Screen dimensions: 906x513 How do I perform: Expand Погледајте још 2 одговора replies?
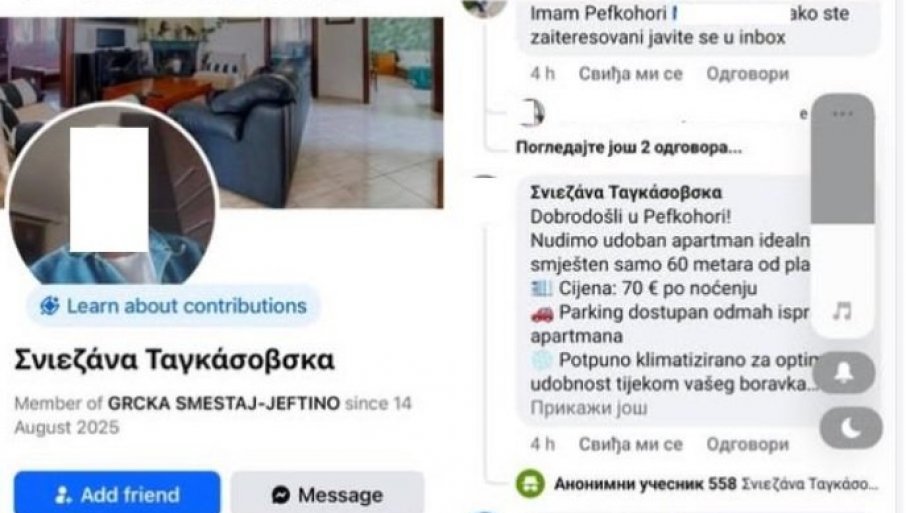click(629, 147)
